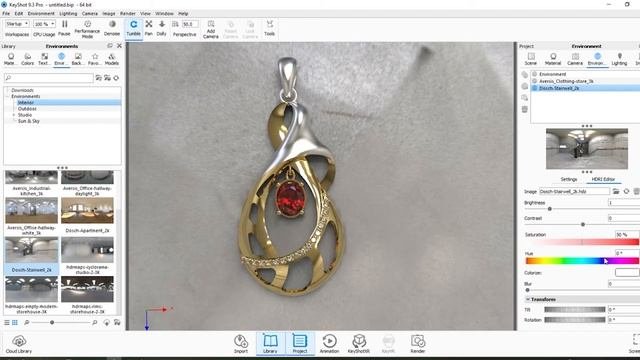This screenshot has height=360, width=640.
Task: Click the Perspective icon in toolbar
Action: 176,25
